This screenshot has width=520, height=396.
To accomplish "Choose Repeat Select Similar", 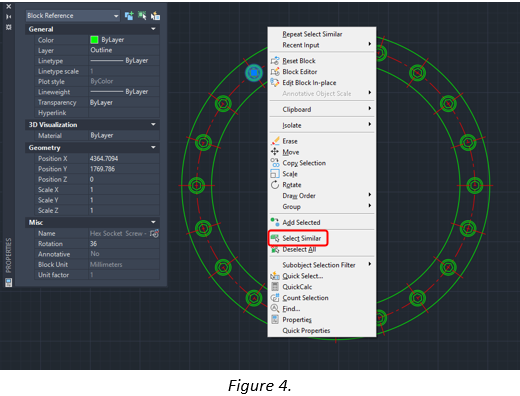I will coord(312,34).
